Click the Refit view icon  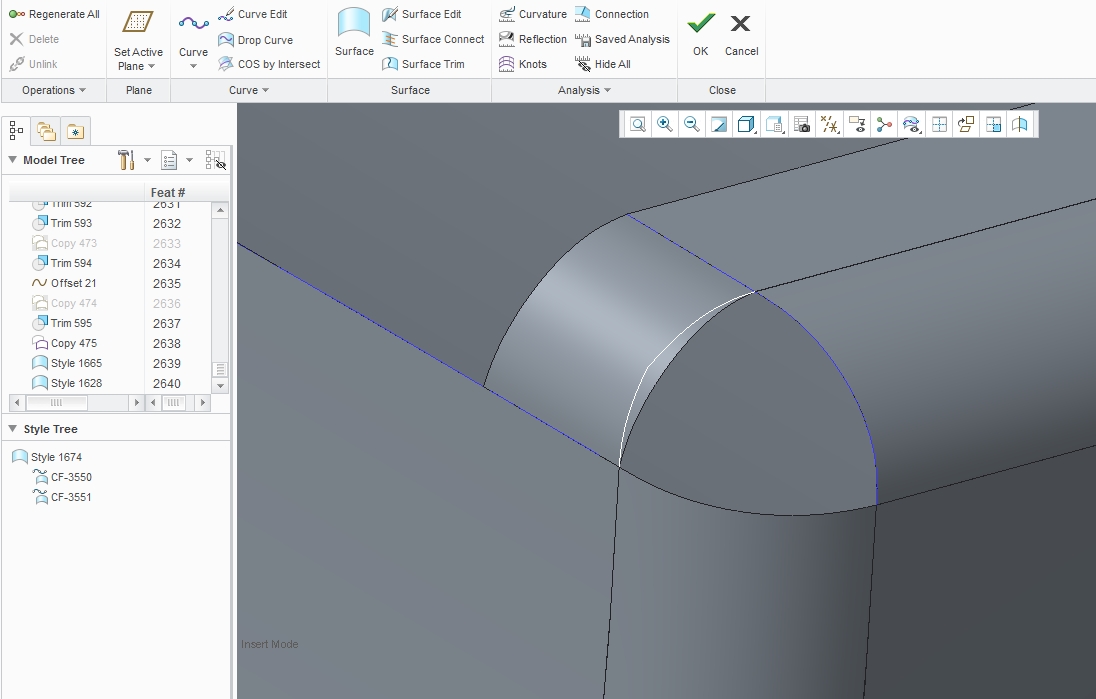pos(637,124)
